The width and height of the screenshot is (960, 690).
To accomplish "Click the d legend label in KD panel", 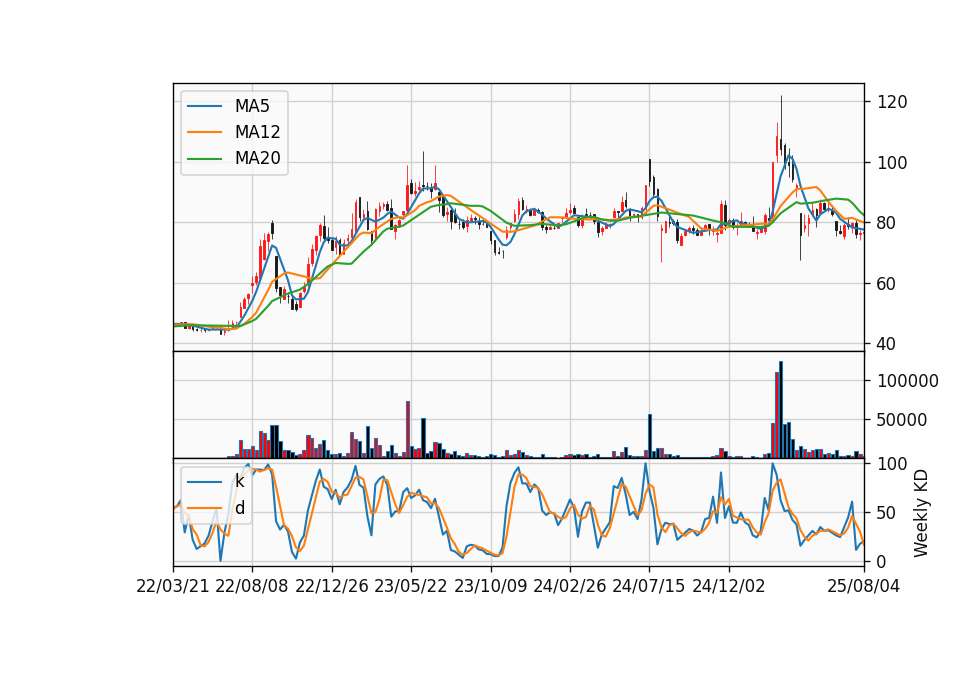I will (x=240, y=508).
